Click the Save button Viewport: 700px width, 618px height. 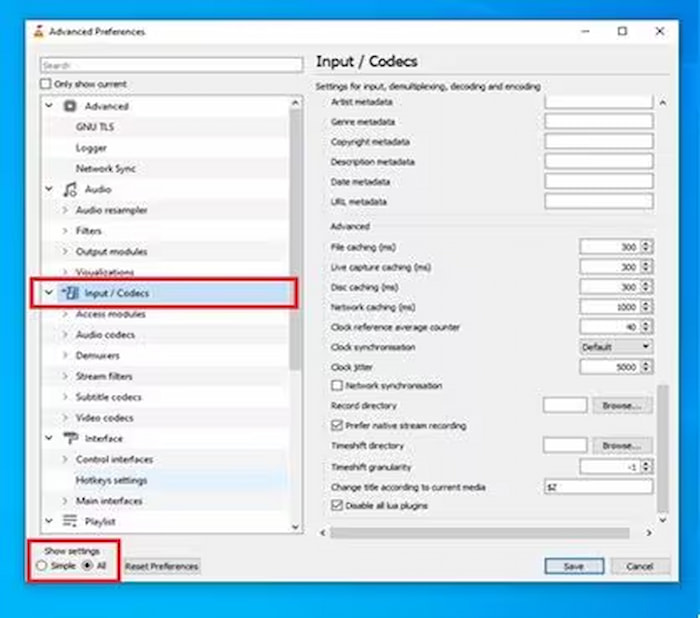[x=573, y=566]
